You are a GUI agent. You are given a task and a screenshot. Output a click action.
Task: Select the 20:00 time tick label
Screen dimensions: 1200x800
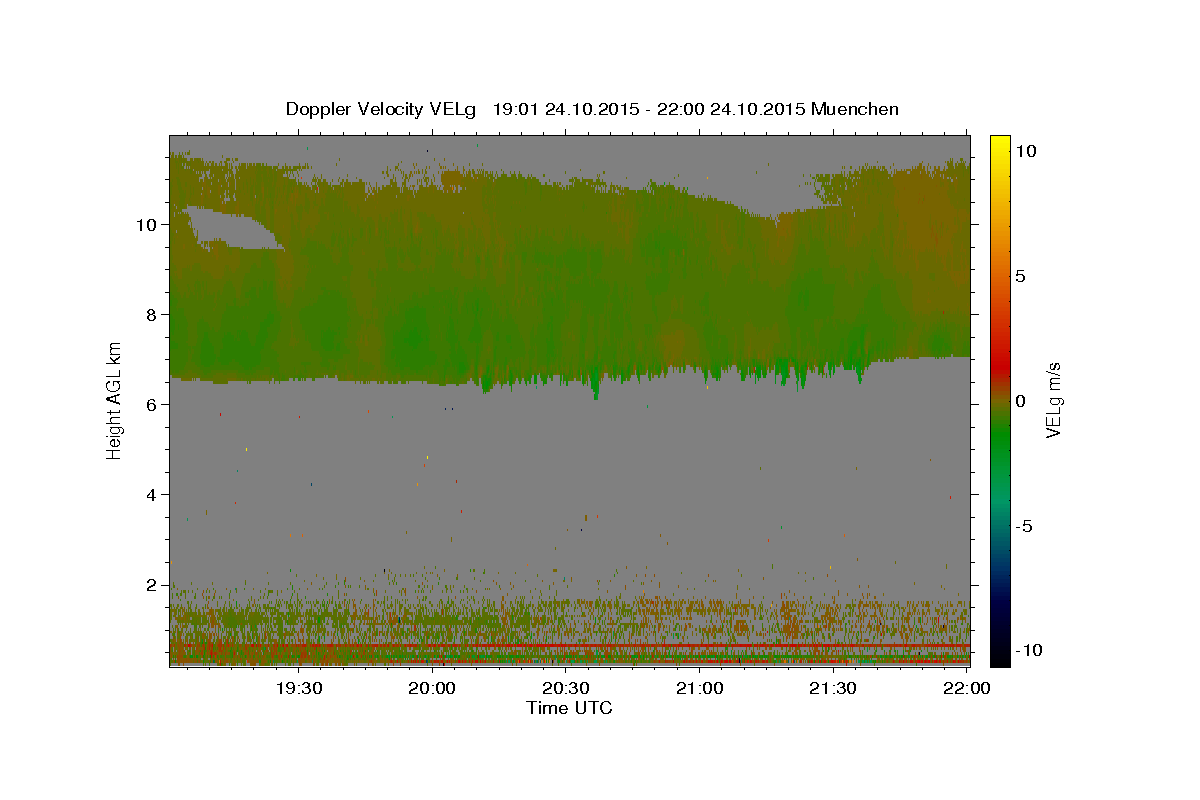432,688
